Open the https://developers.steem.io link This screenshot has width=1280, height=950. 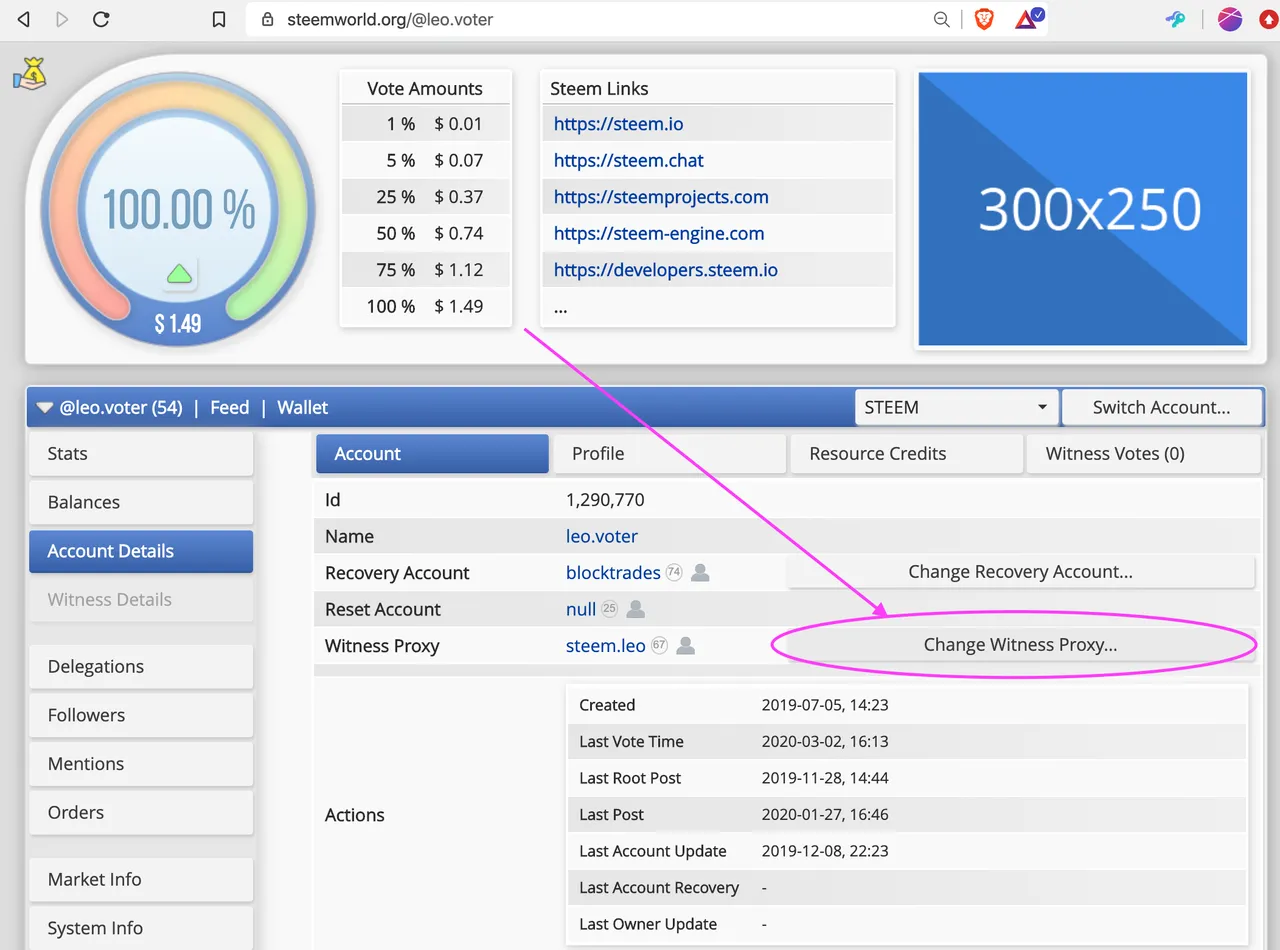[x=665, y=270]
